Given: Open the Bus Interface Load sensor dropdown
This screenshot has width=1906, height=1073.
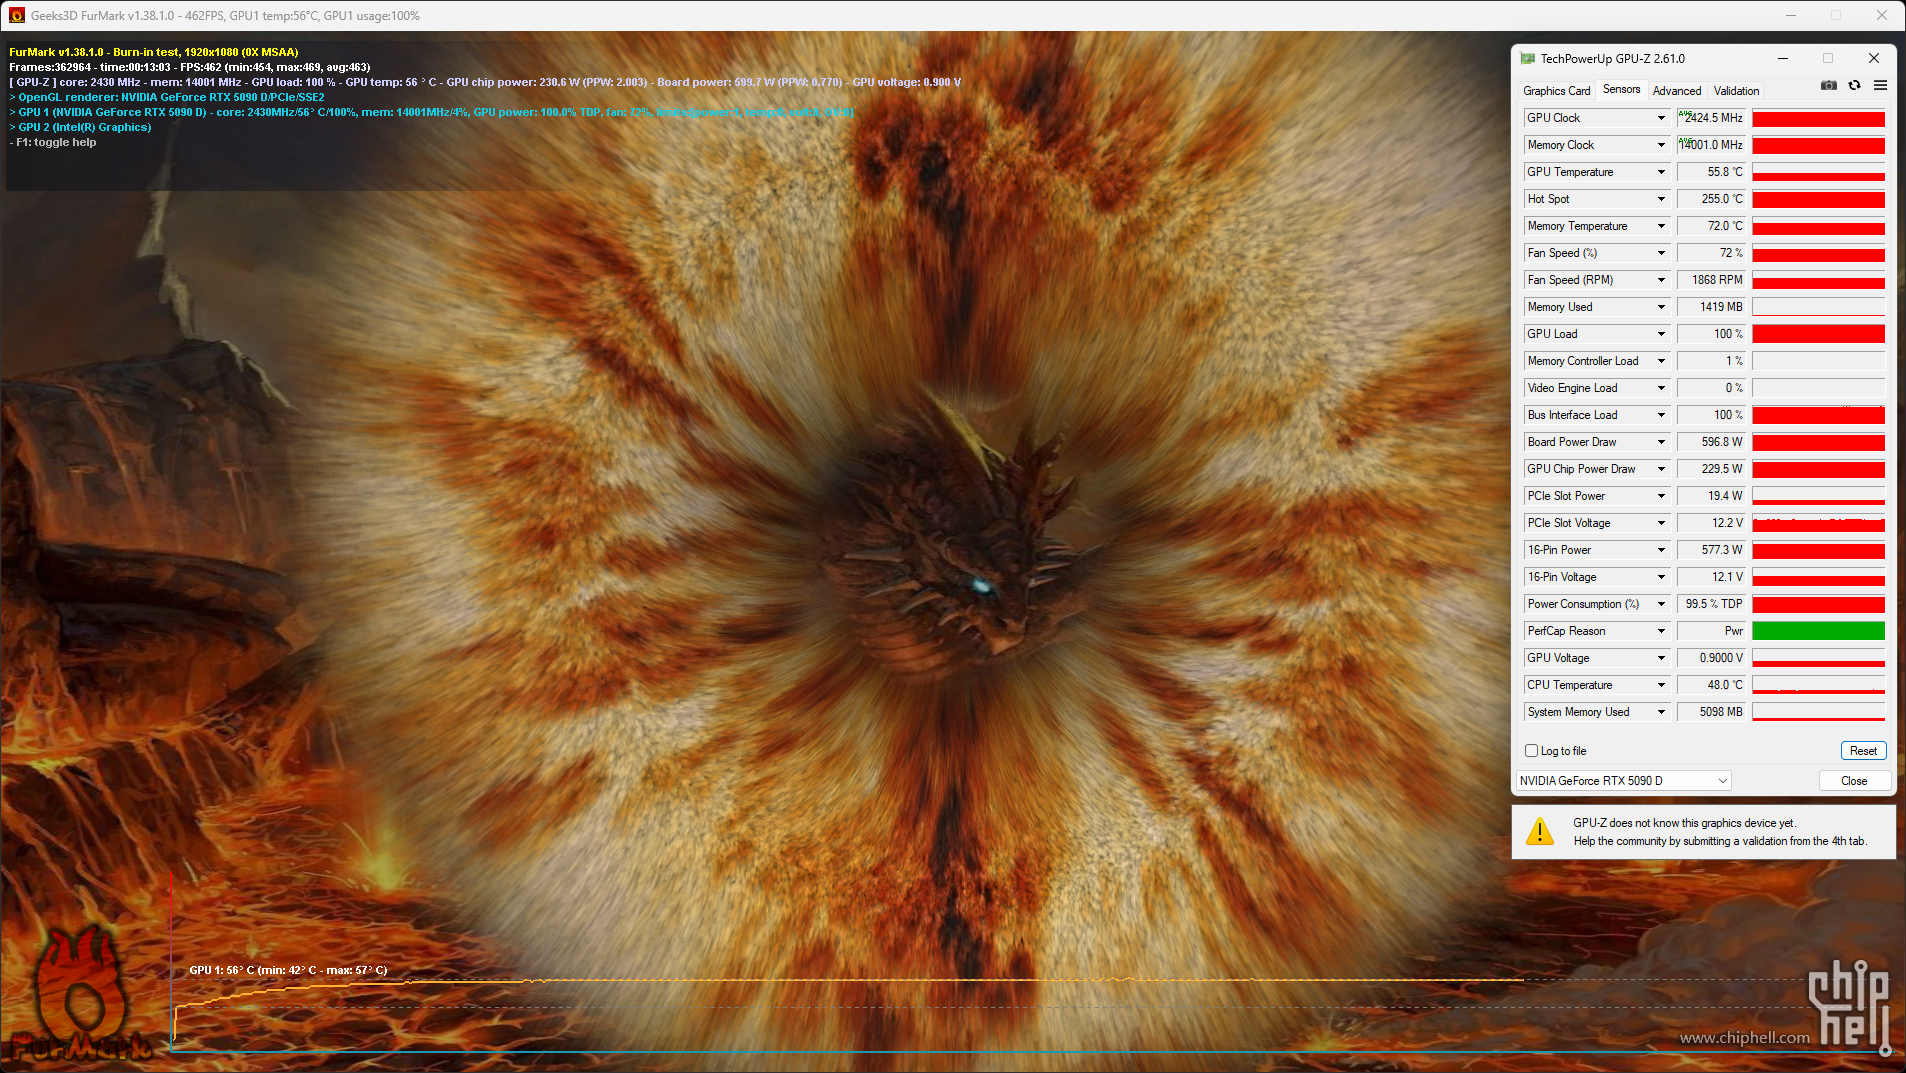Looking at the screenshot, I should [x=1661, y=415].
